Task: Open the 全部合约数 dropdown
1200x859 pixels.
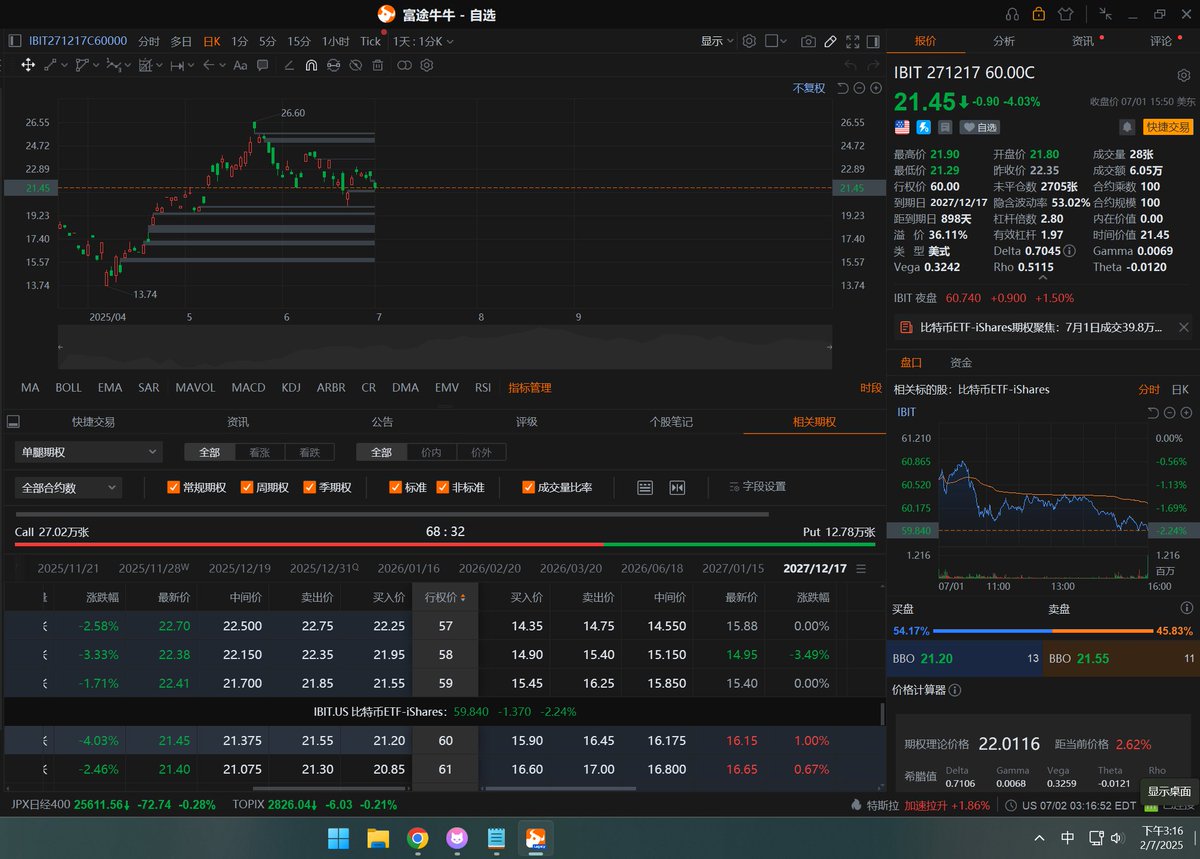Action: click(x=68, y=487)
